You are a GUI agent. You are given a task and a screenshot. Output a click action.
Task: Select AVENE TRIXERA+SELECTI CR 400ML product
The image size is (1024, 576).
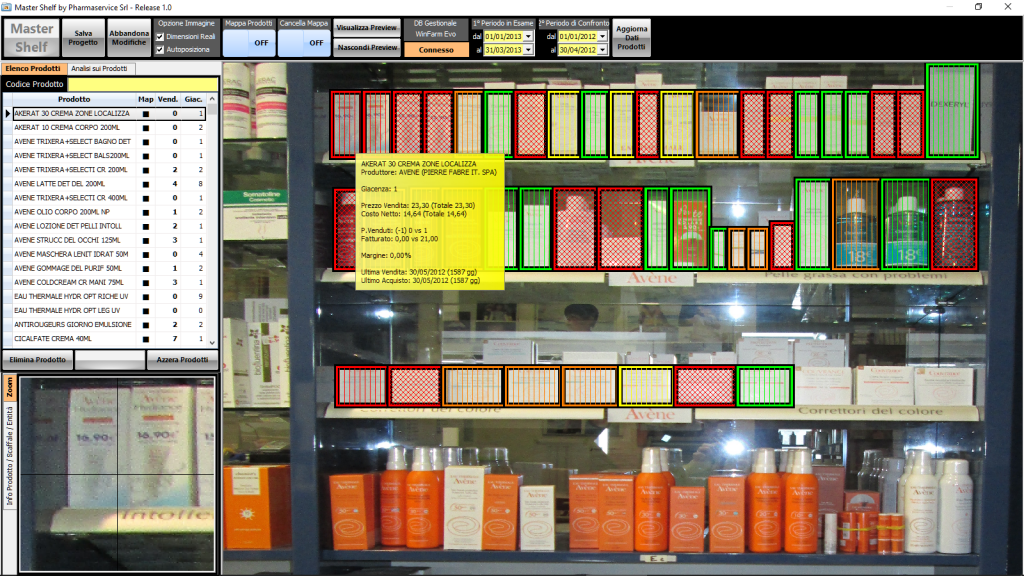coord(104,198)
